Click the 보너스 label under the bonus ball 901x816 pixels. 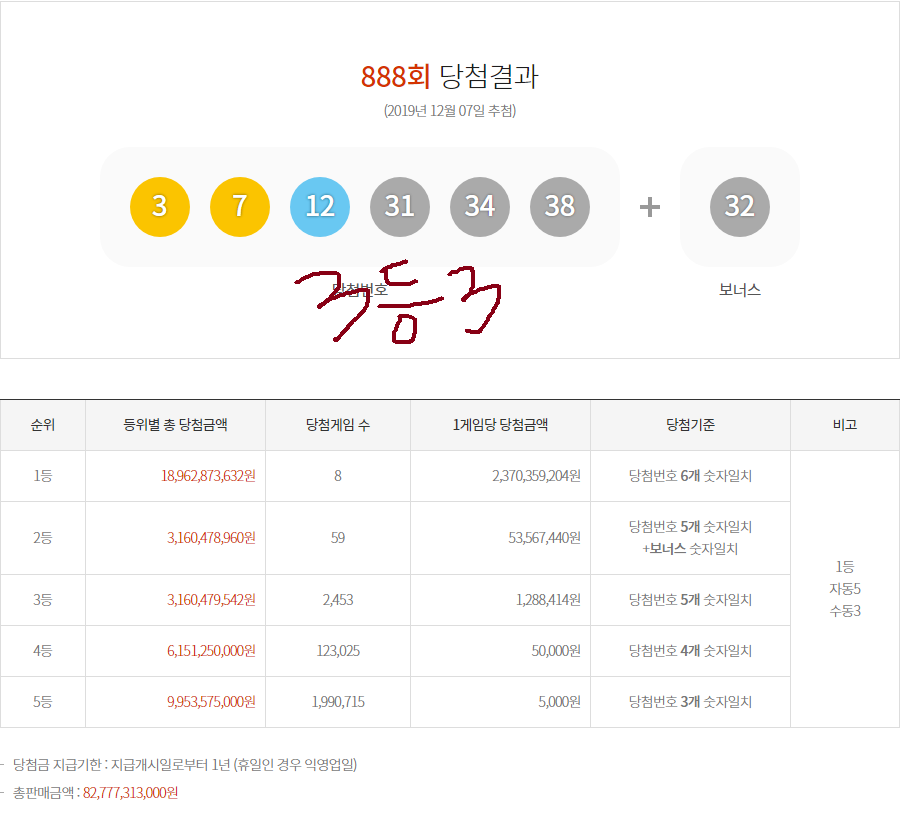pos(740,290)
